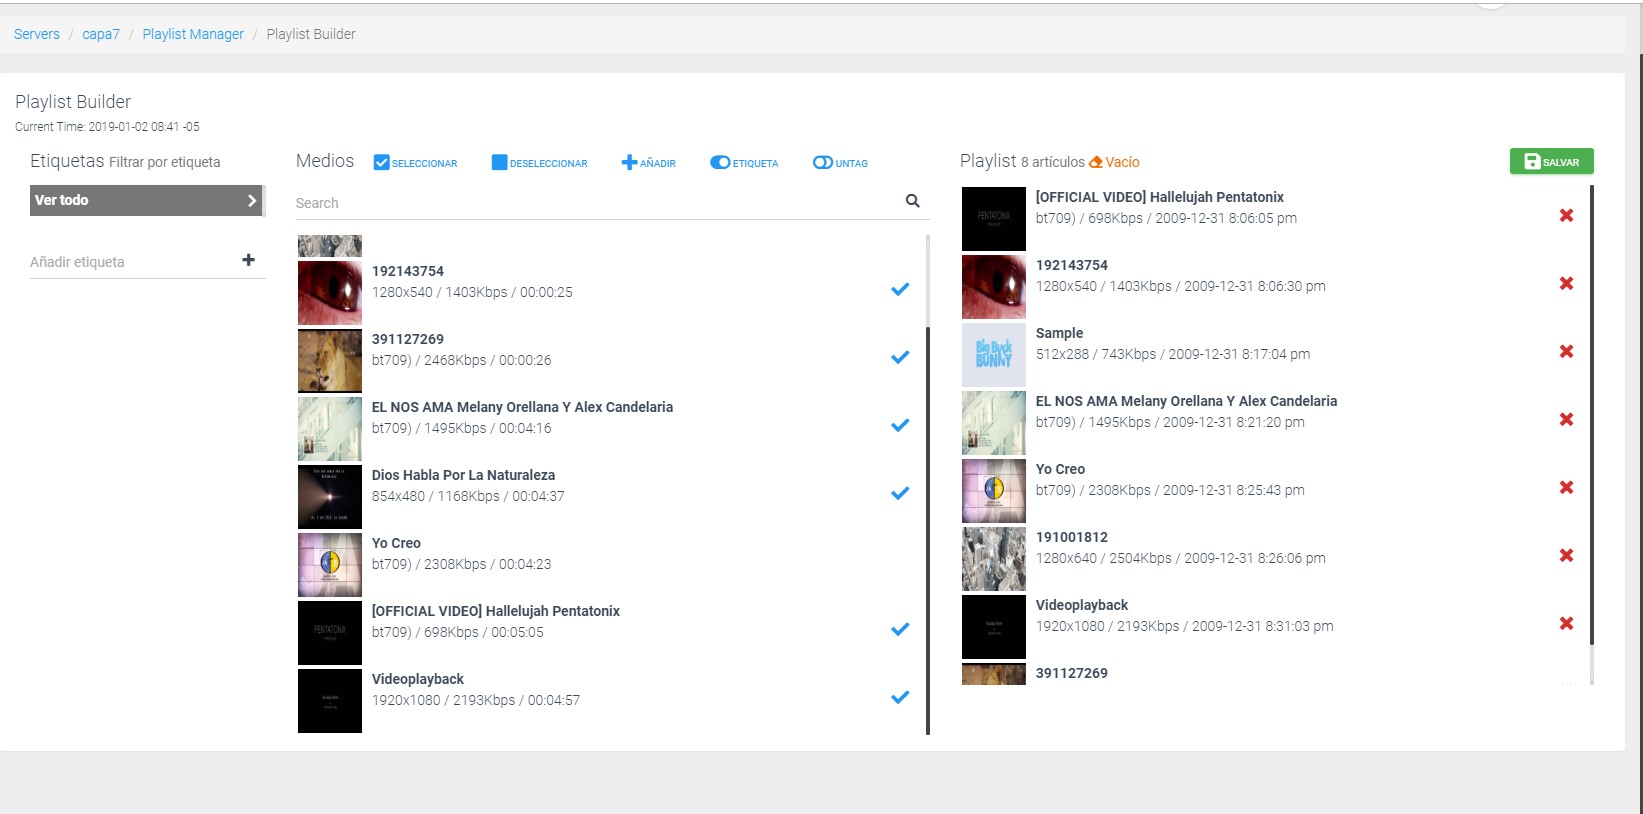Remove 191001812 from the playlist

click(x=1566, y=556)
